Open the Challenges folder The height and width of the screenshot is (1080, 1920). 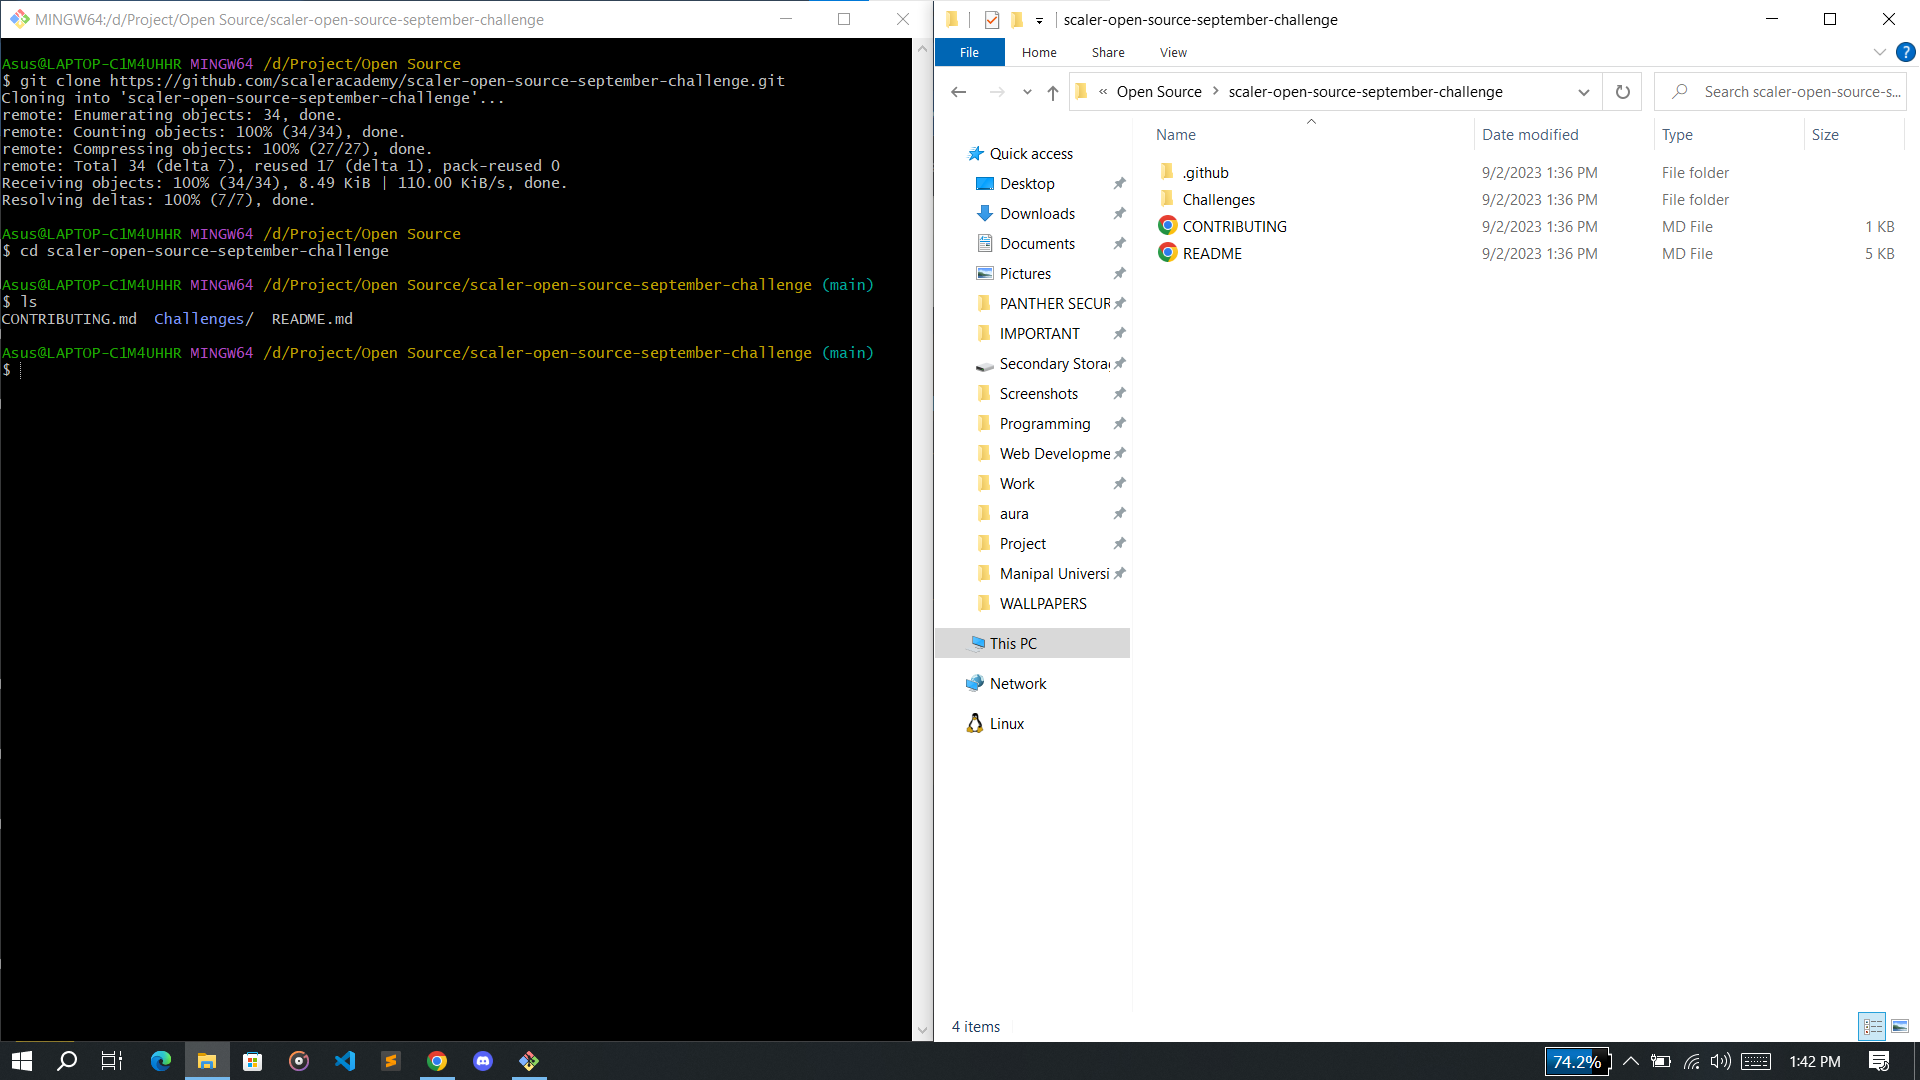(1218, 199)
